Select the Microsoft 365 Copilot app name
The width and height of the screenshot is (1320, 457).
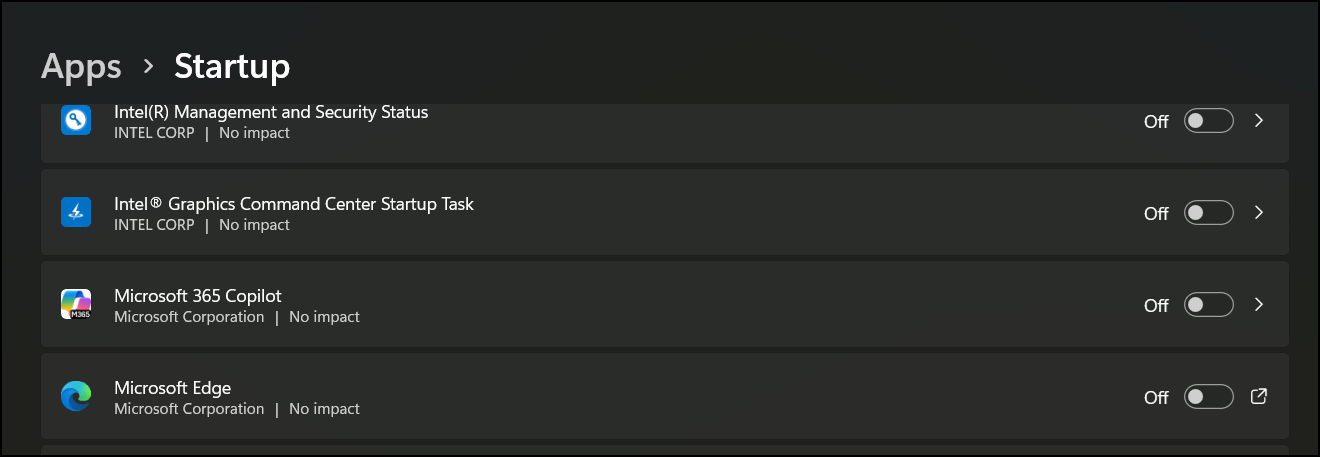coord(198,295)
